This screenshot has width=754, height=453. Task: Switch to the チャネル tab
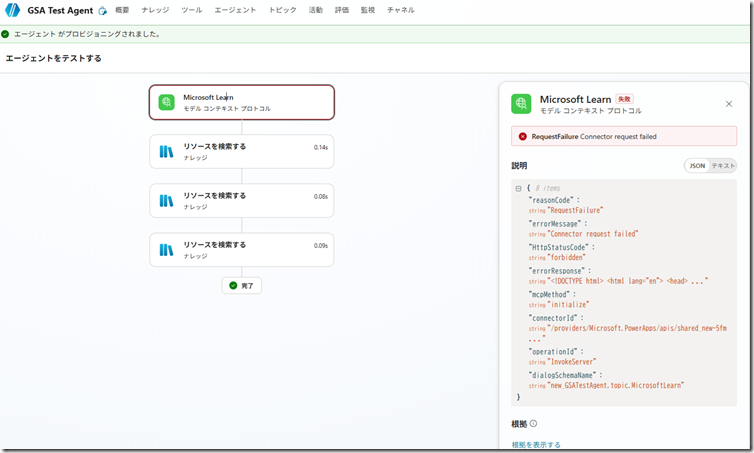click(401, 10)
